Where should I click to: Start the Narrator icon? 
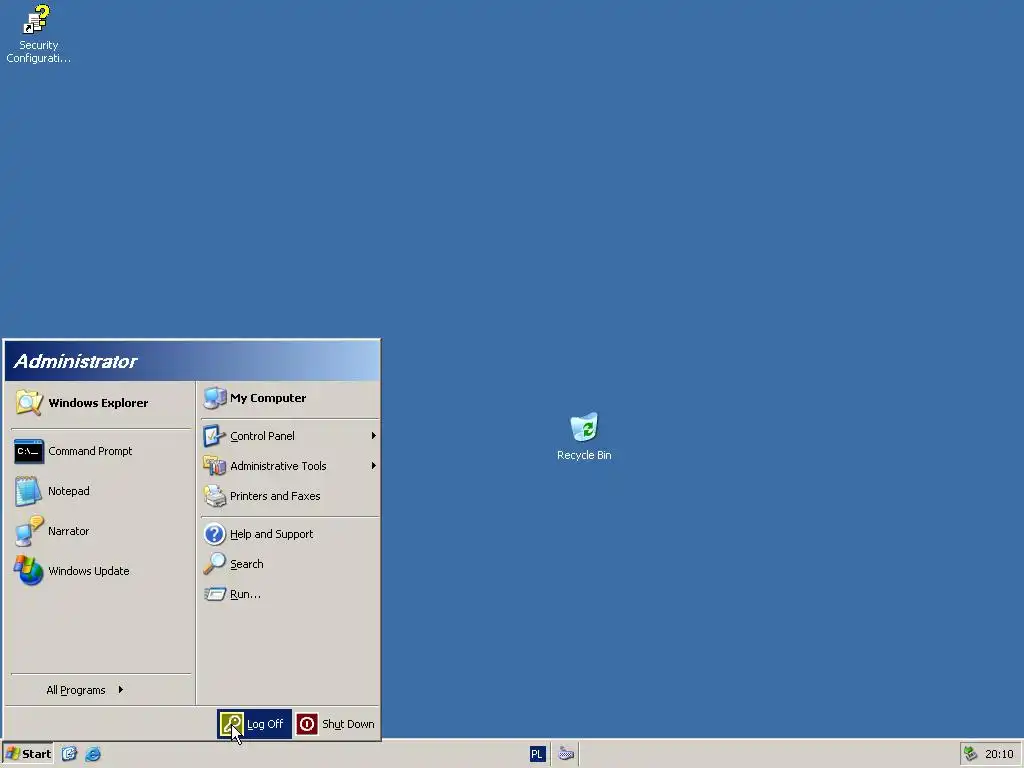(x=29, y=531)
